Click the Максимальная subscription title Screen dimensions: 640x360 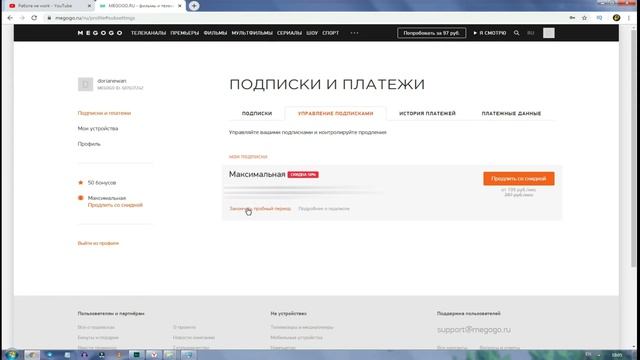[257, 174]
